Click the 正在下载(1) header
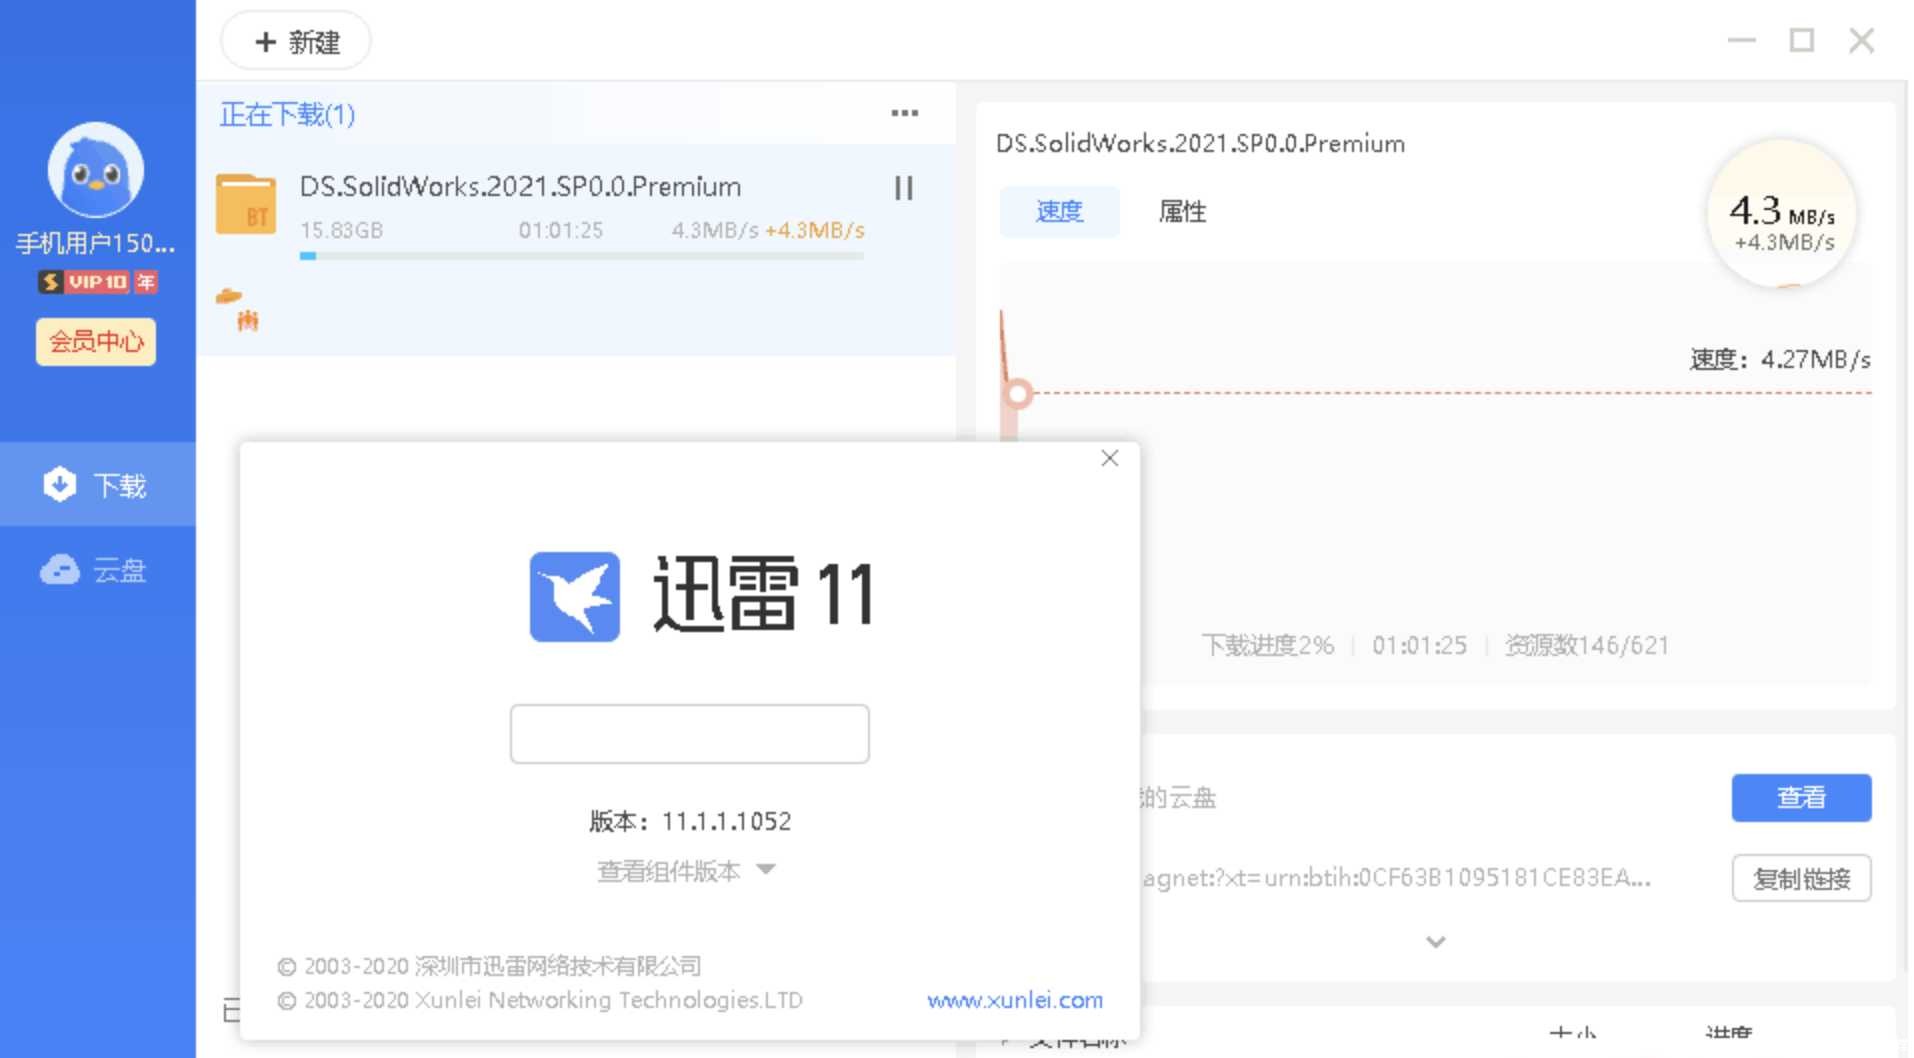Viewport: 1914px width, 1058px height. coord(287,115)
